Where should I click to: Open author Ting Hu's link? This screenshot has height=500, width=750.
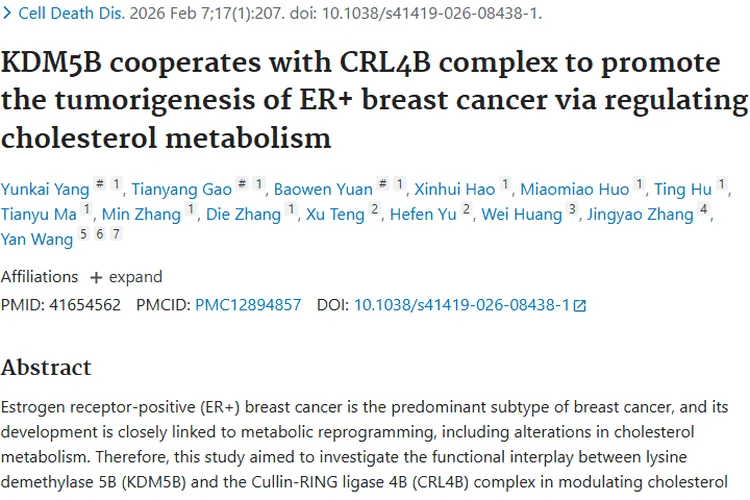(x=684, y=188)
